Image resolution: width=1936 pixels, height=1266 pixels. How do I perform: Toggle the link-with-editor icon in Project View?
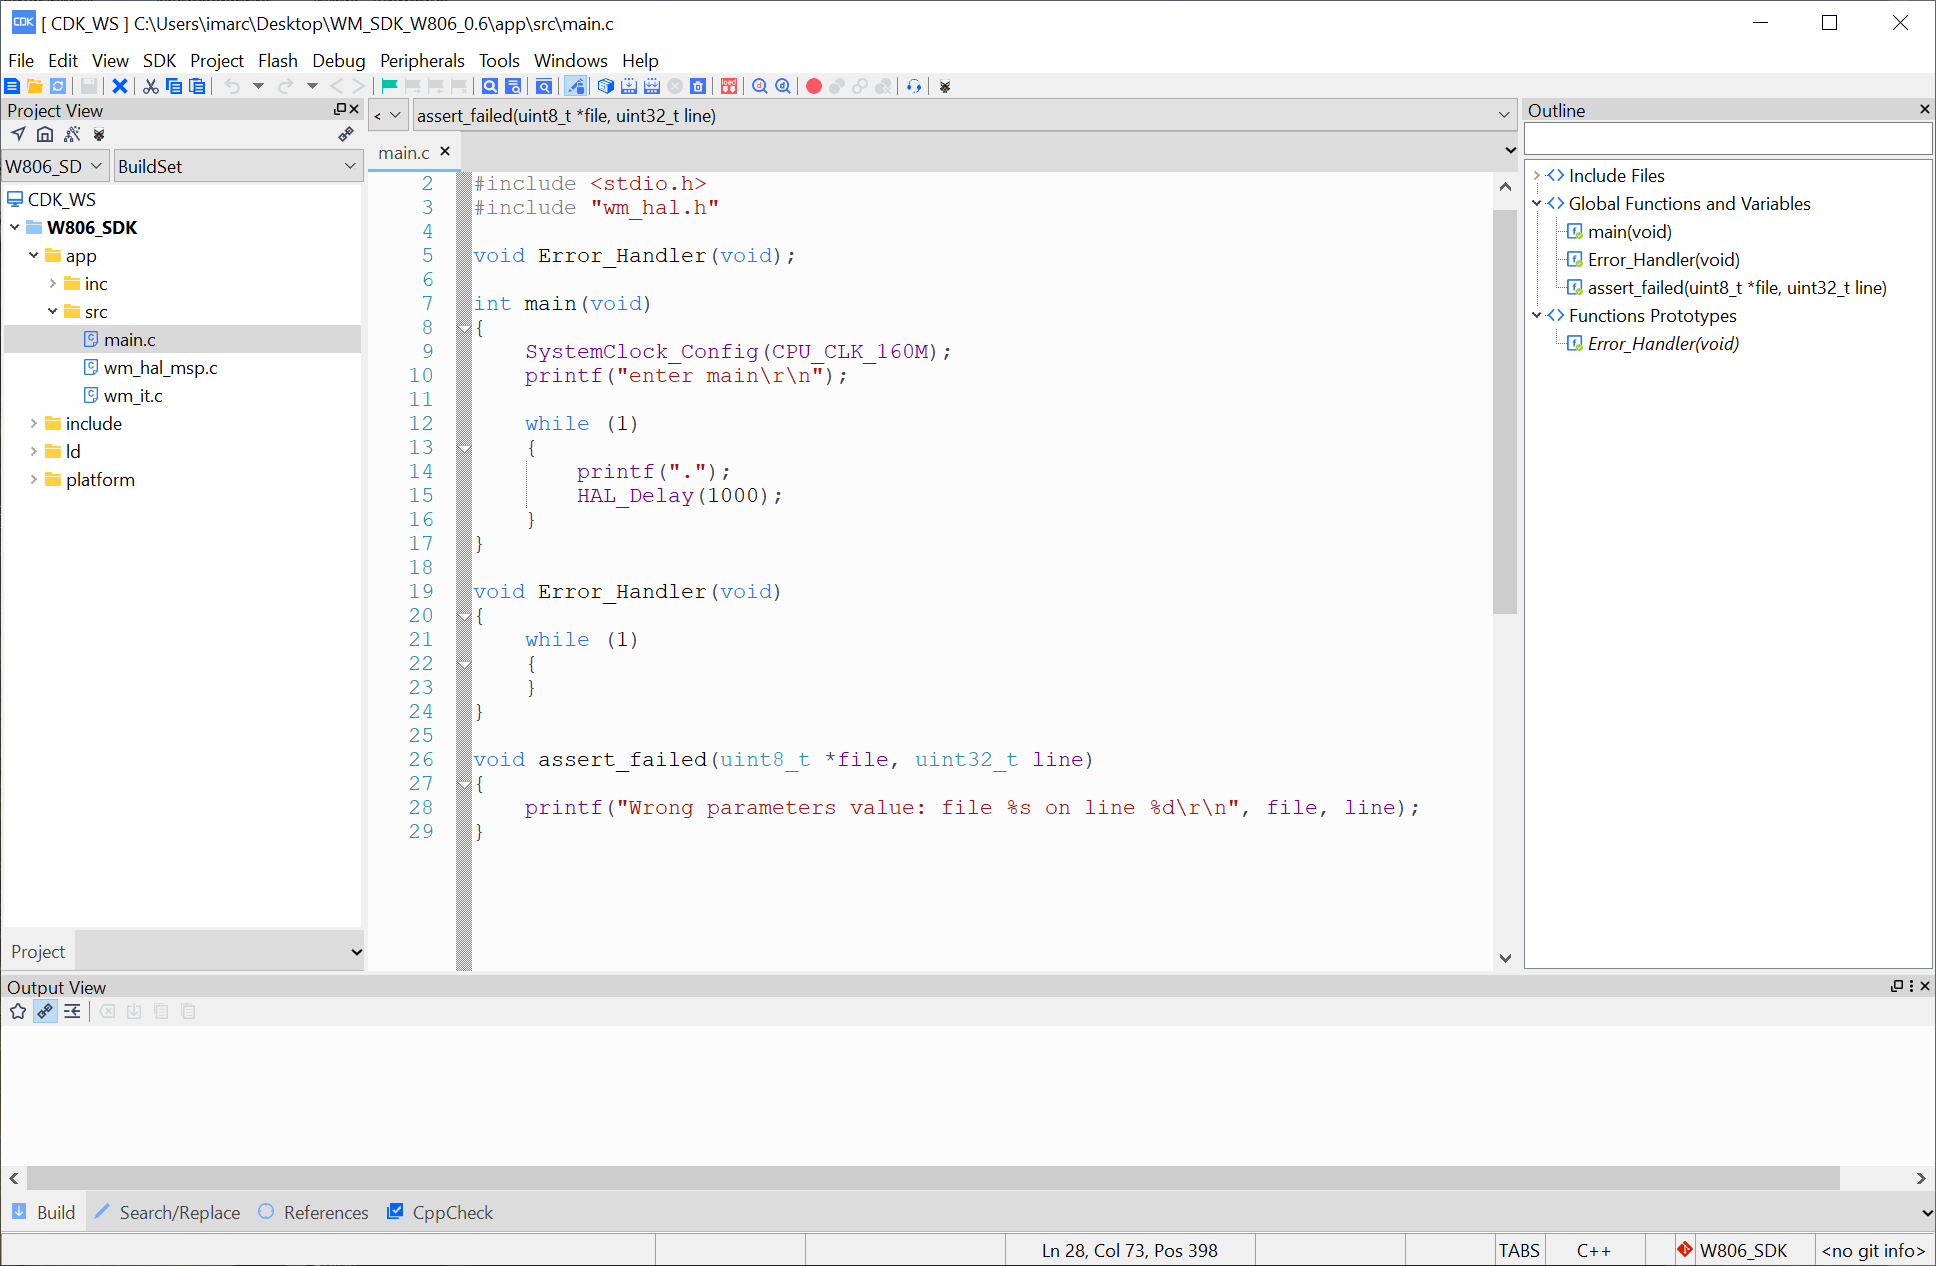tap(346, 135)
